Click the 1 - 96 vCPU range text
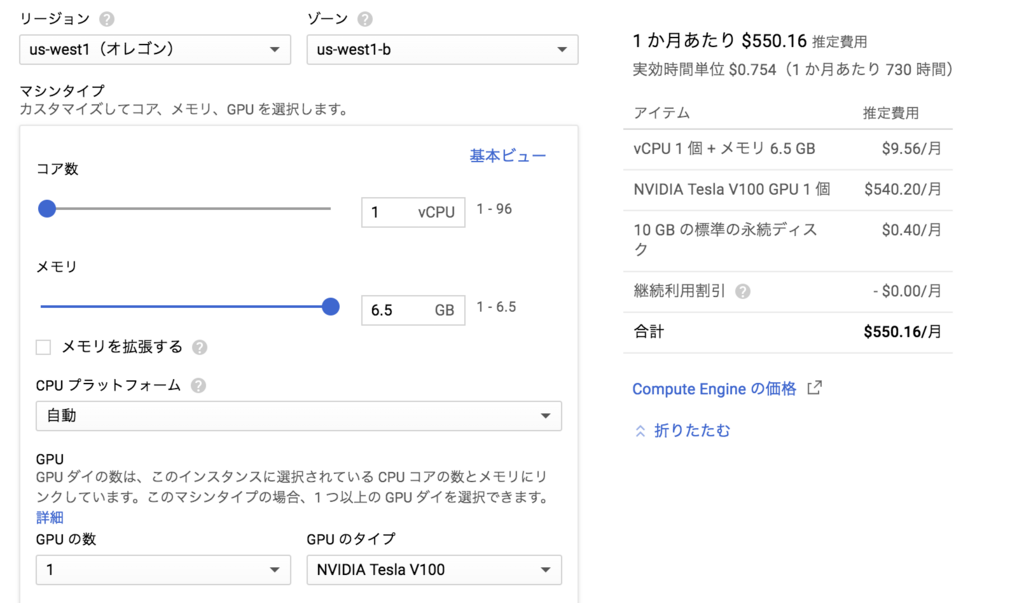Image resolution: width=1024 pixels, height=603 pixels. 494,209
